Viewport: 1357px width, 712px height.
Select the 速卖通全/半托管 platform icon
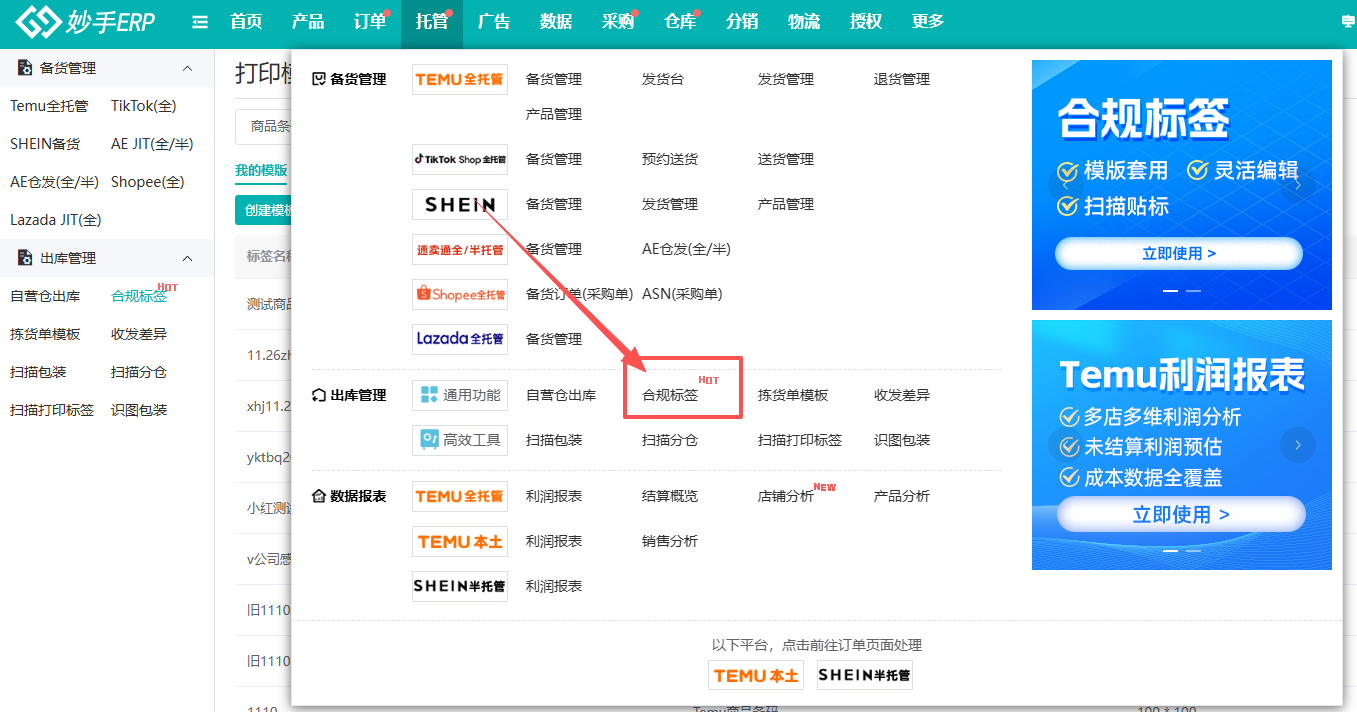459,249
